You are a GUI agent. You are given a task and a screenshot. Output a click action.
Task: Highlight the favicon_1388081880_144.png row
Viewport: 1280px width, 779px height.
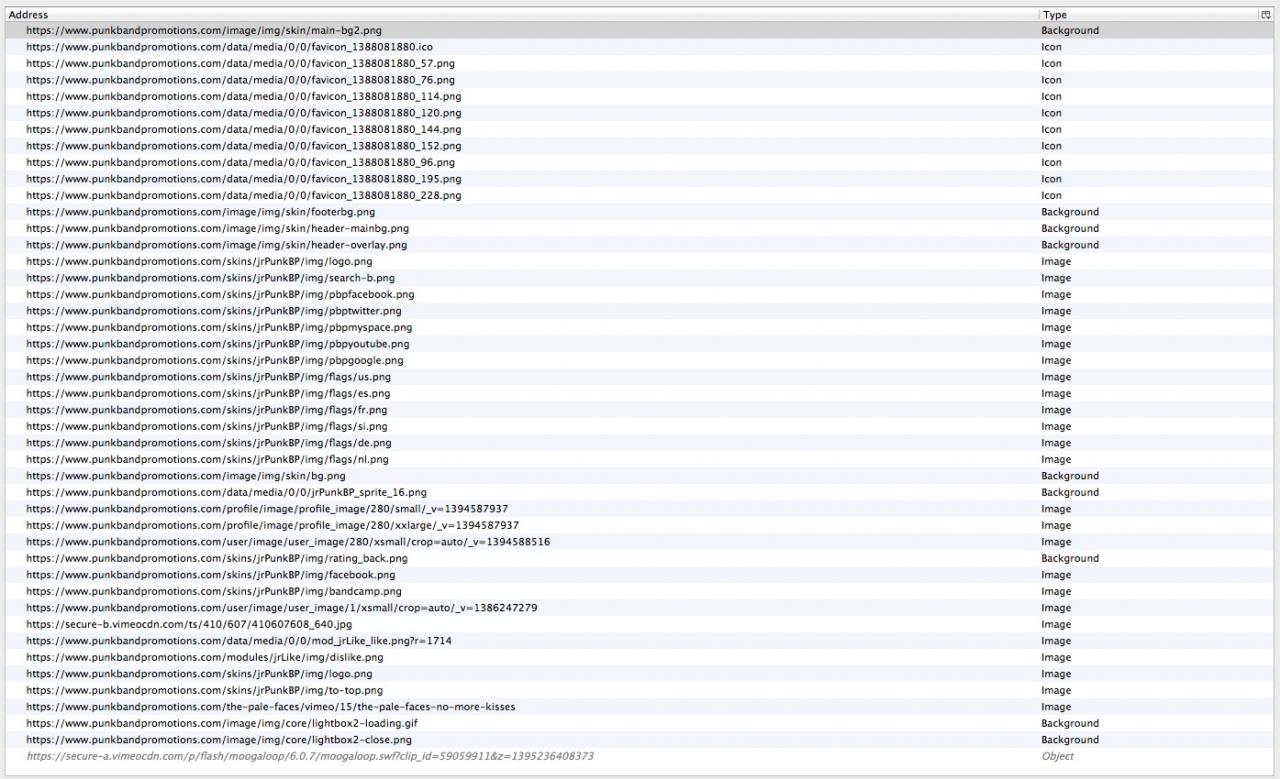coord(640,130)
